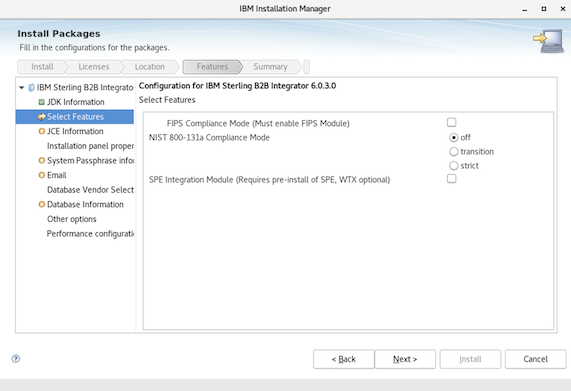Select the NIST mode 'off' radio button
The width and height of the screenshot is (571, 391).
[453, 138]
